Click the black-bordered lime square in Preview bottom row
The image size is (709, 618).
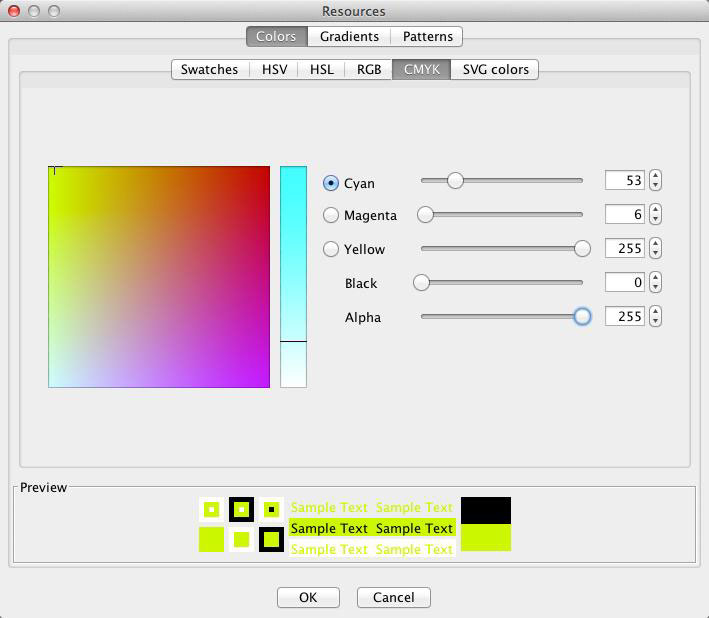click(x=271, y=539)
